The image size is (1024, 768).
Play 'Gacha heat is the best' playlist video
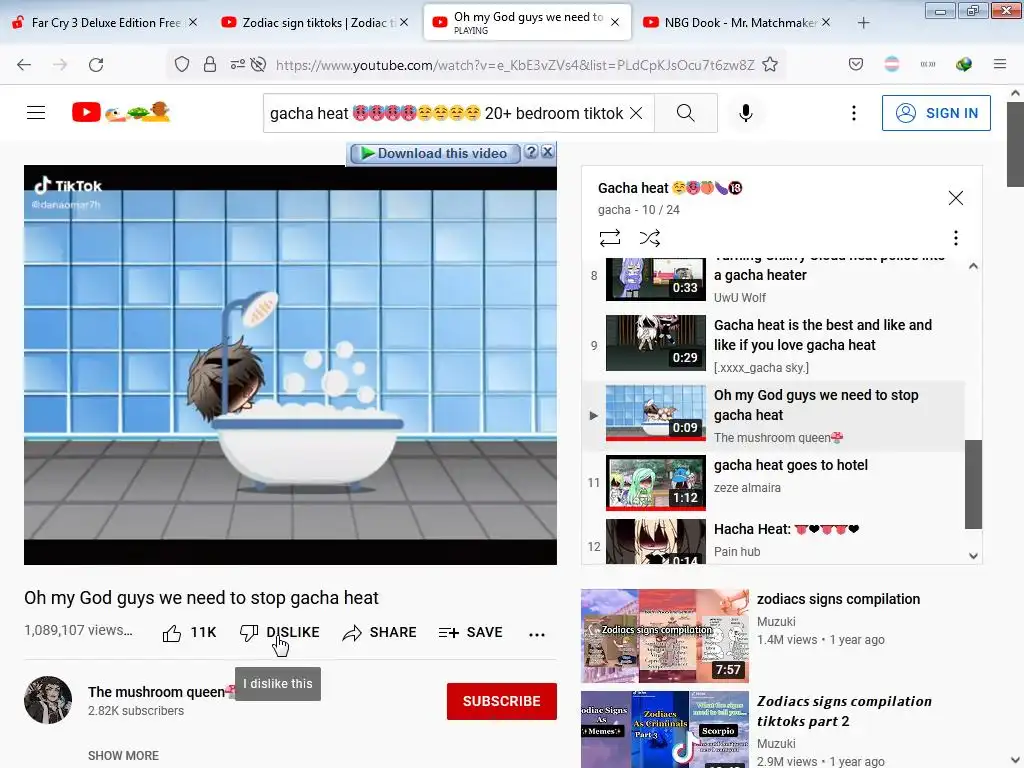point(773,345)
